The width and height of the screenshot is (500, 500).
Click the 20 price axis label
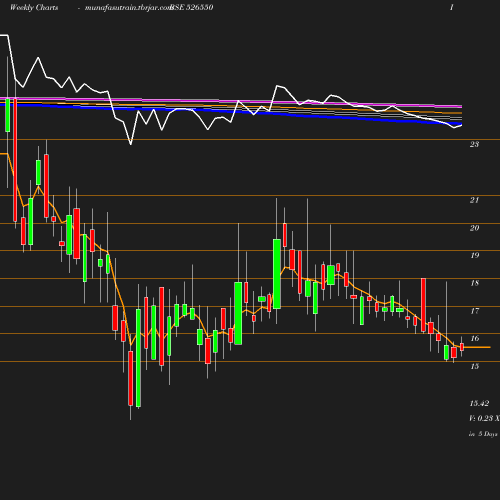click(x=474, y=228)
